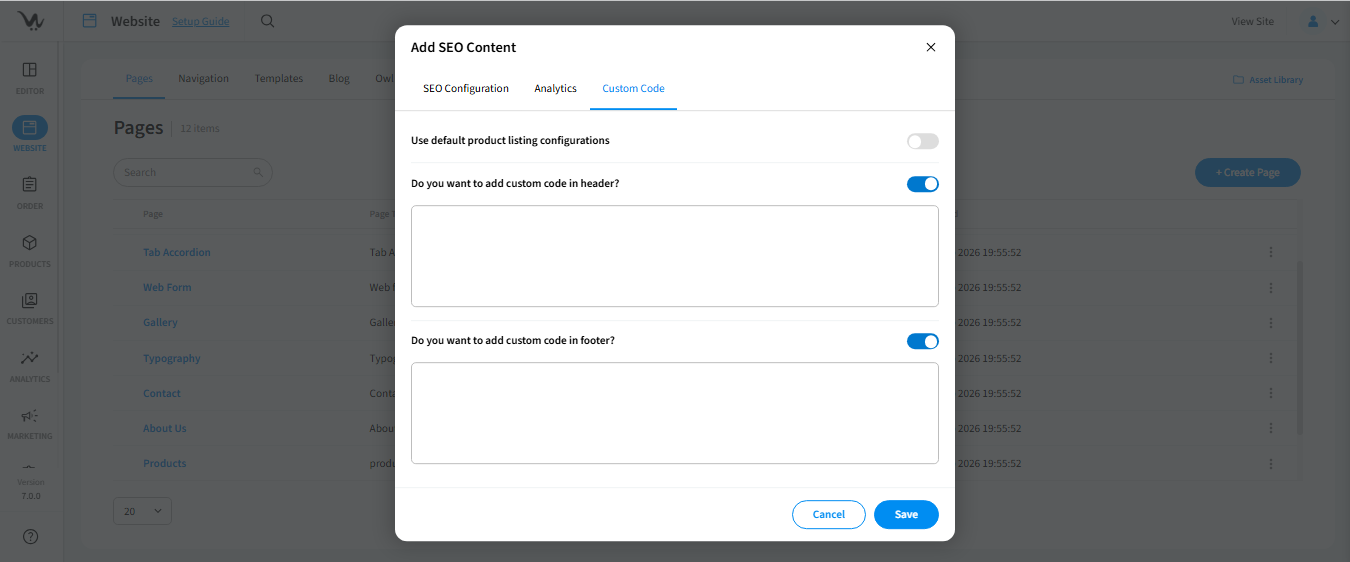Enable default product listing configurations toggle

coord(922,141)
